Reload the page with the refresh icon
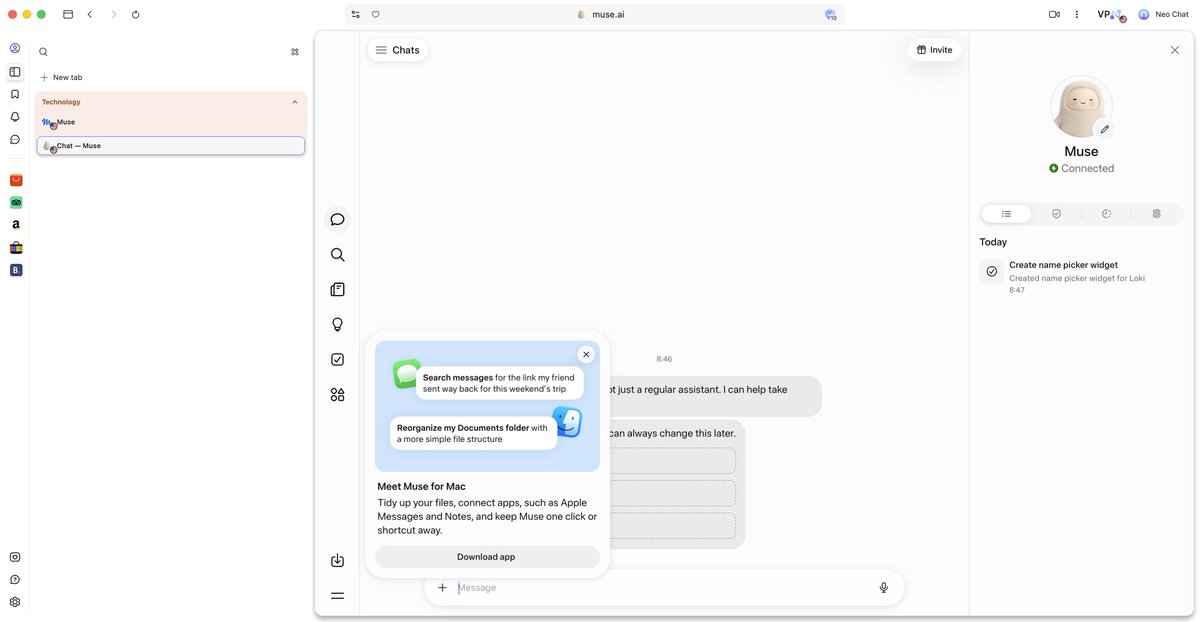This screenshot has width=1200, height=622. (x=135, y=15)
